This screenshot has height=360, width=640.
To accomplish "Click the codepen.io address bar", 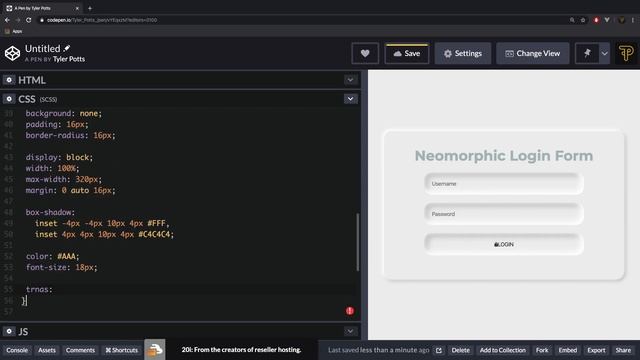I will coord(302,20).
